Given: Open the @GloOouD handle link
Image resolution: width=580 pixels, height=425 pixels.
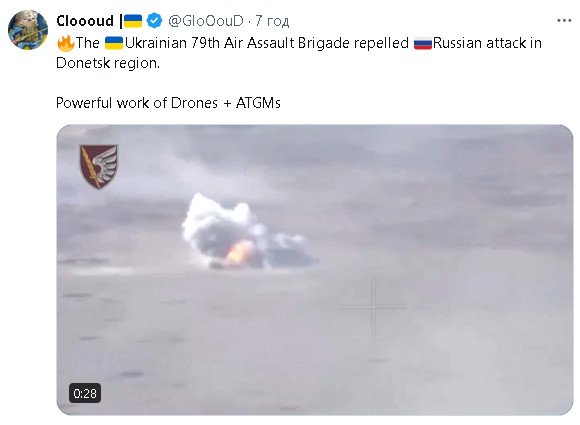Looking at the screenshot, I should tap(206, 21).
